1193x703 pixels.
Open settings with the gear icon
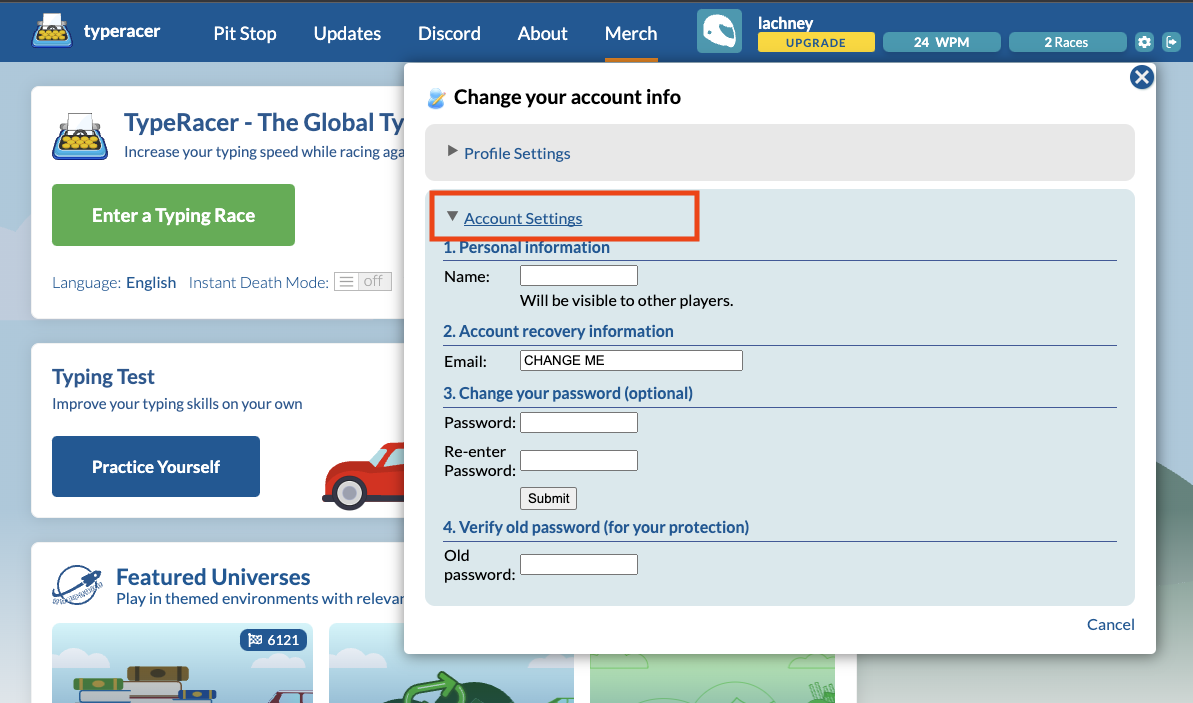[1144, 42]
